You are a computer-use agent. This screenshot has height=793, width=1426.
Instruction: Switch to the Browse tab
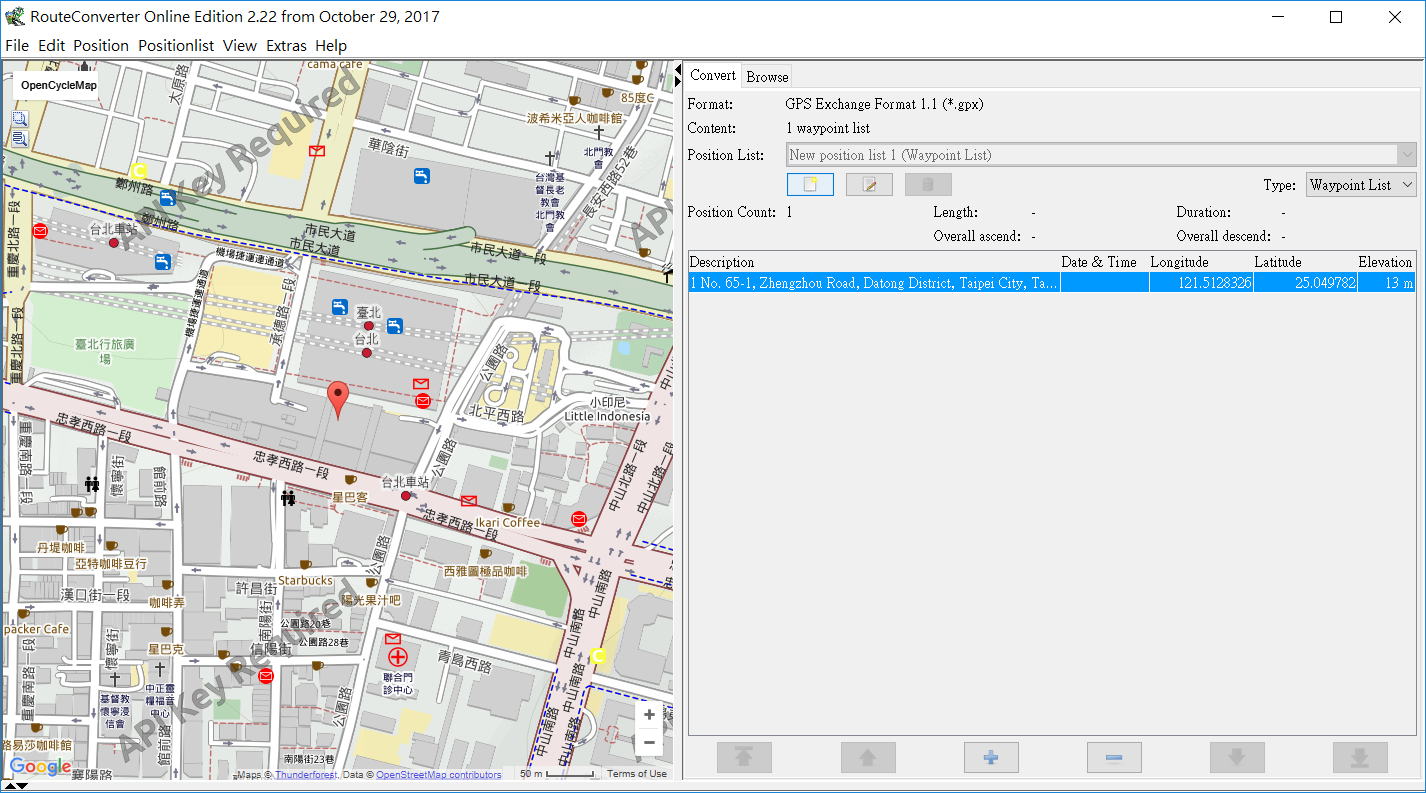(x=767, y=77)
